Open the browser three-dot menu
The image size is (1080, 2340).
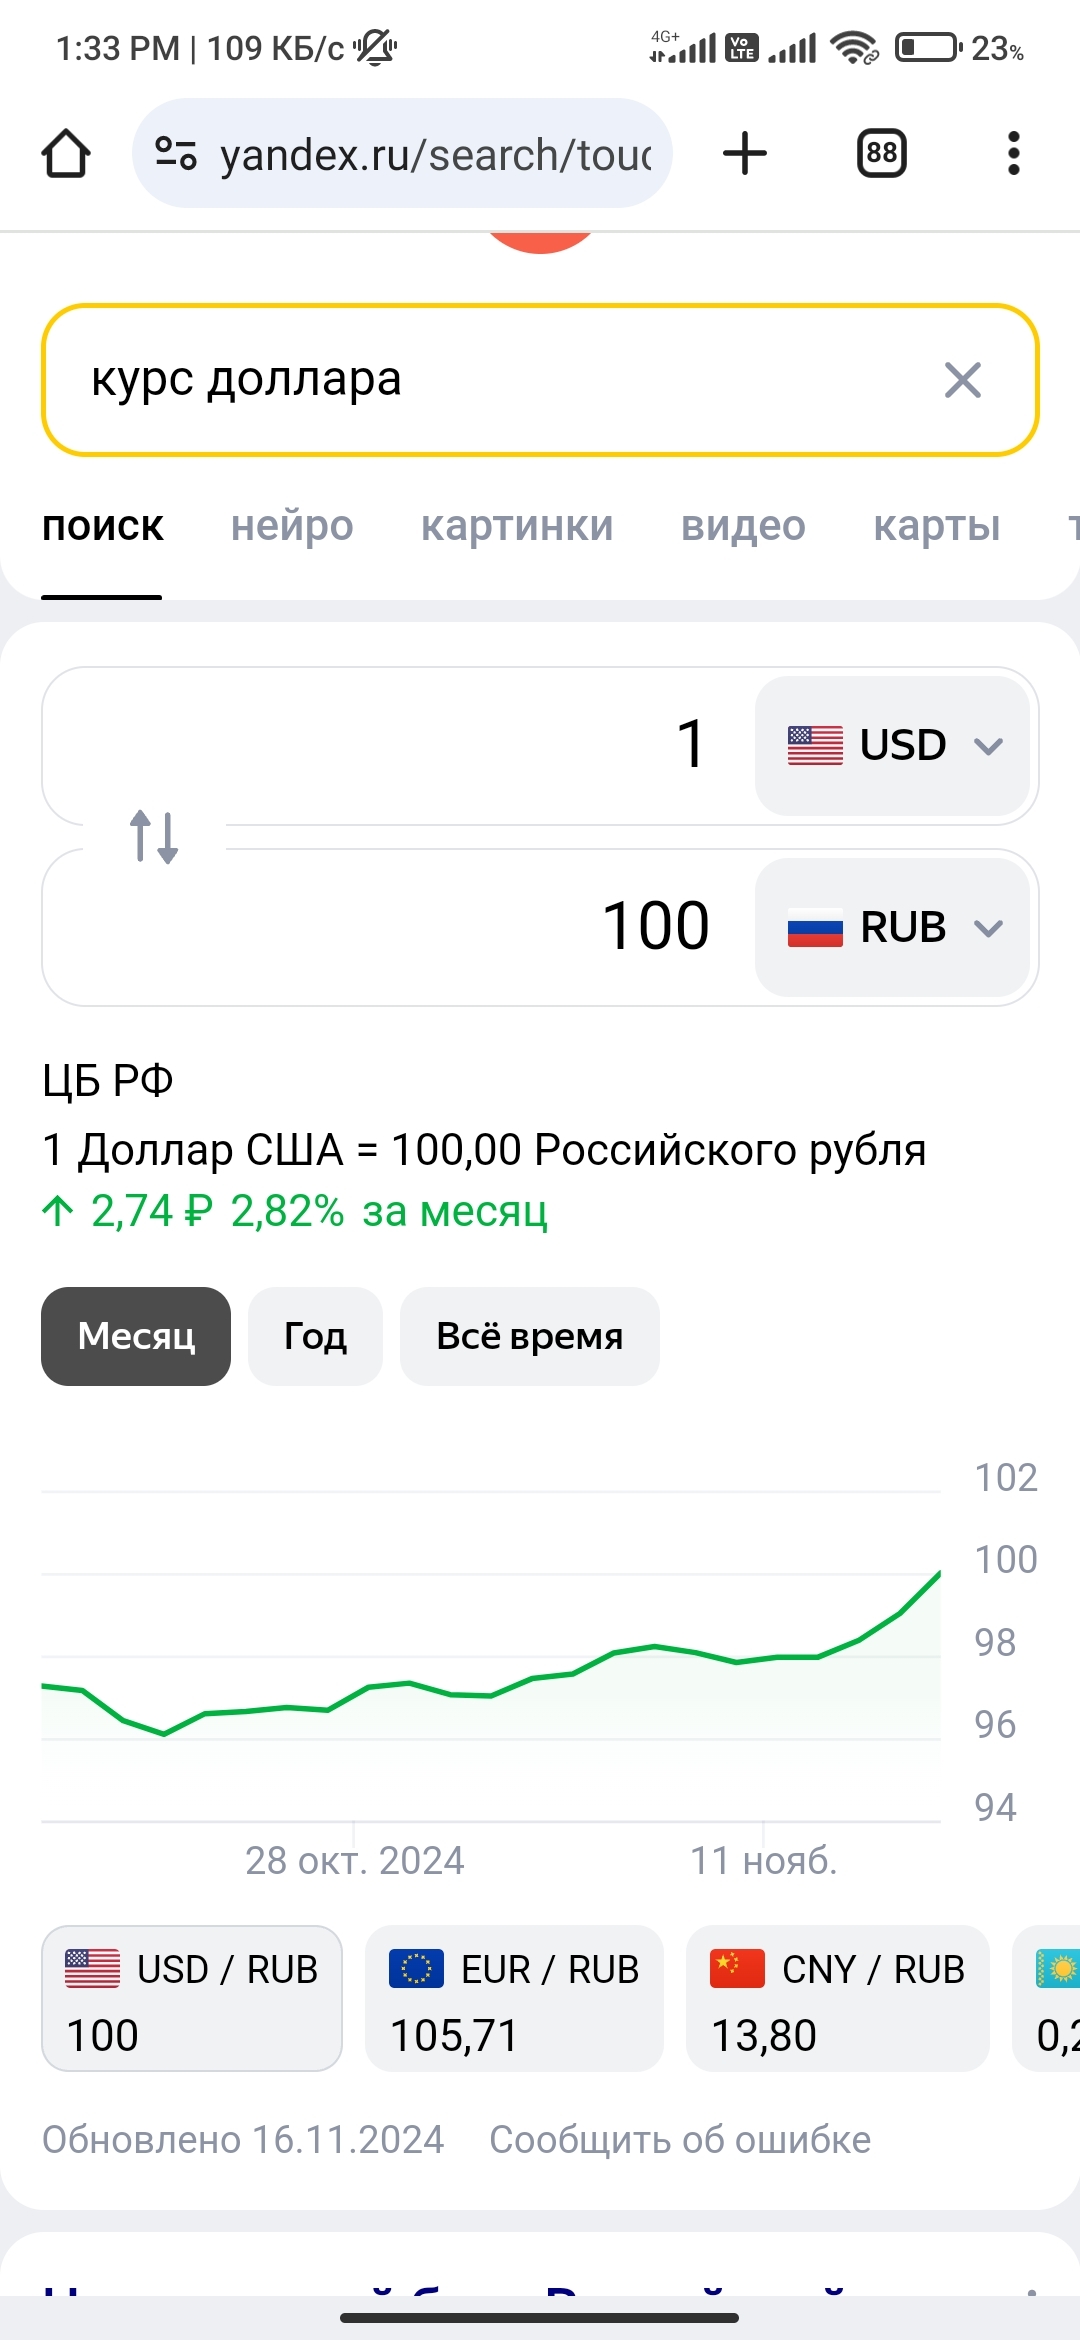(1013, 153)
